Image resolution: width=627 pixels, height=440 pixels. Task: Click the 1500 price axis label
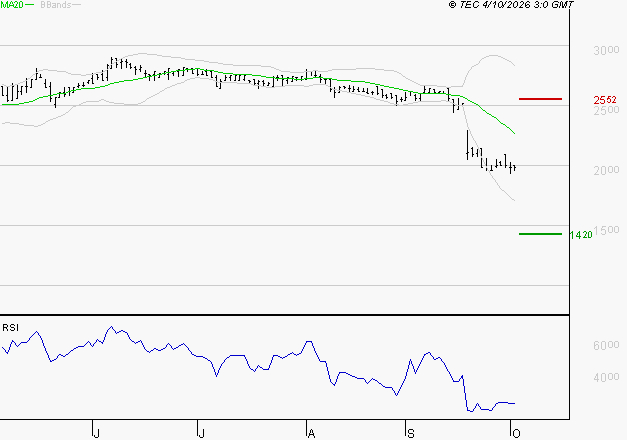pos(606,230)
